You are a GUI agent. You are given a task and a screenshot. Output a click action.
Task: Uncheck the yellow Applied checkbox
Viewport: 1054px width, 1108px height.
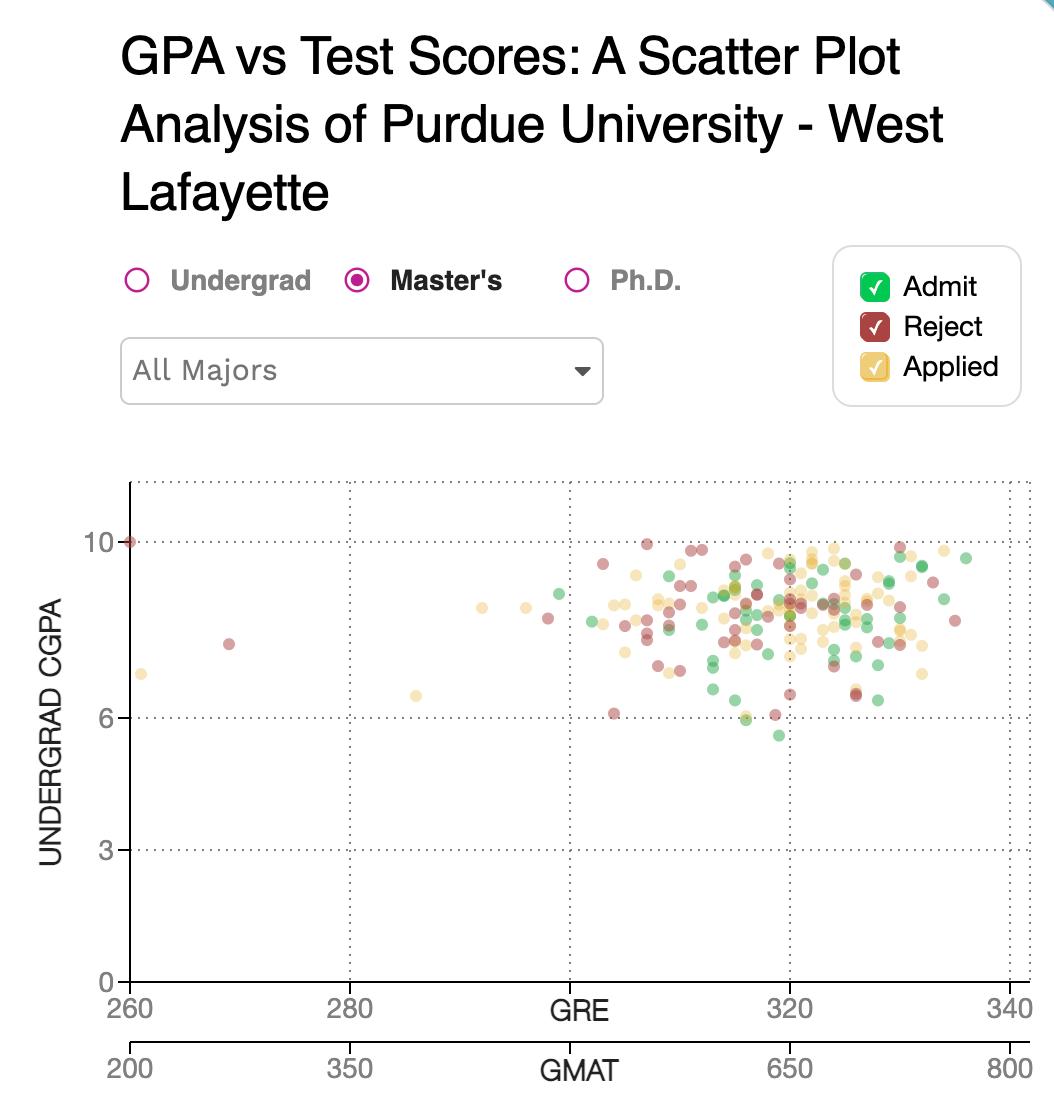875,367
